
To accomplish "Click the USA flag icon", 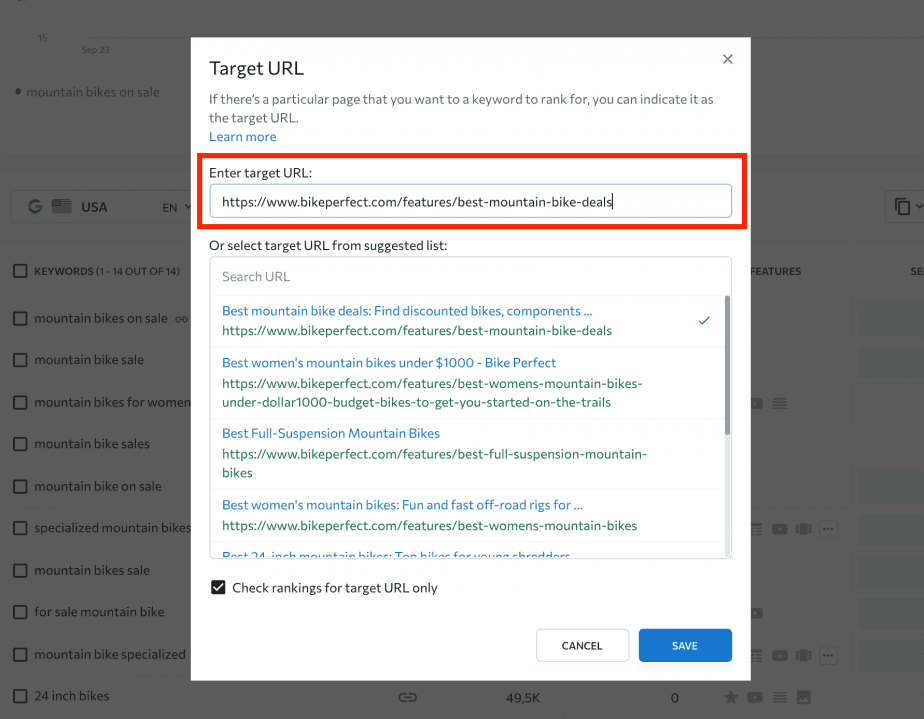I will tap(61, 206).
